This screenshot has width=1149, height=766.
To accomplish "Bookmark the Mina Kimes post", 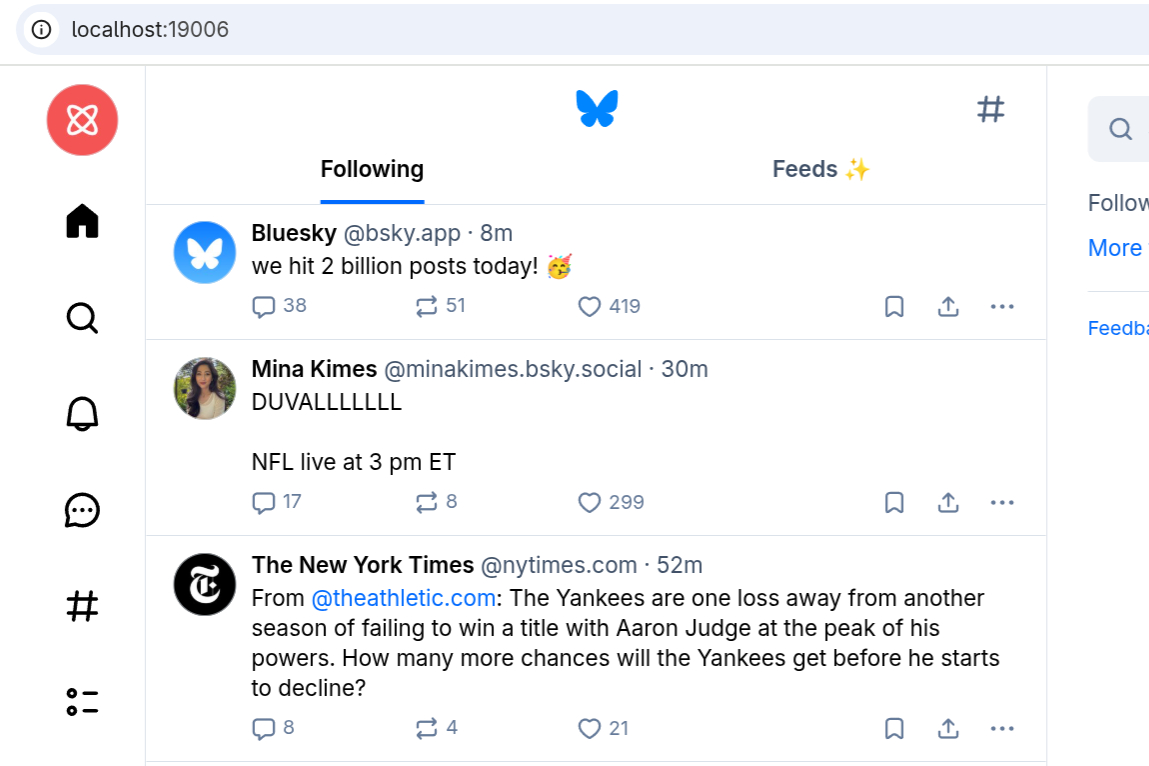I will click(x=894, y=502).
